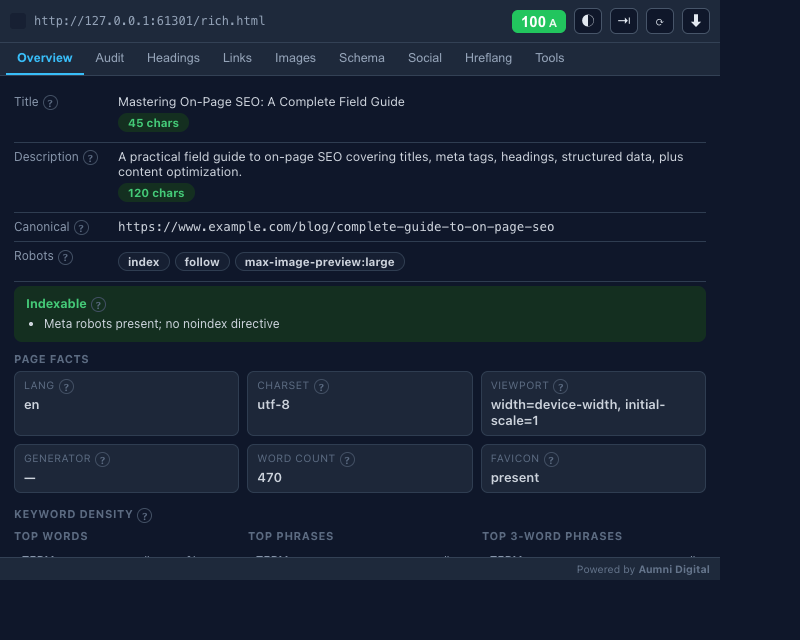This screenshot has height=640, width=800.
Task: Click the favicon value present
Action: pyautogui.click(x=515, y=478)
